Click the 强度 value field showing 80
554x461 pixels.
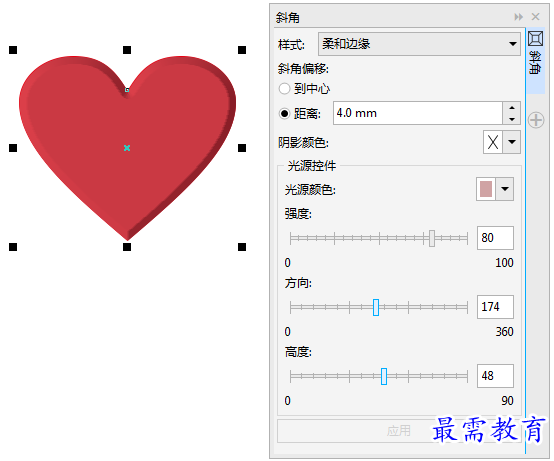tap(495, 238)
